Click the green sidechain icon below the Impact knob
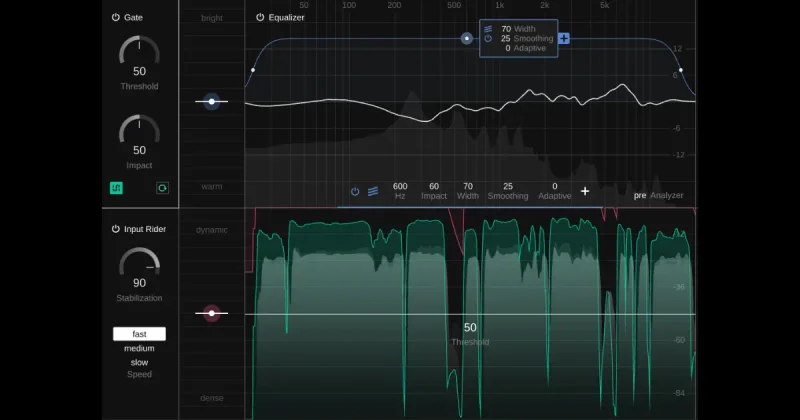Screen dimensions: 800x420 116,188
